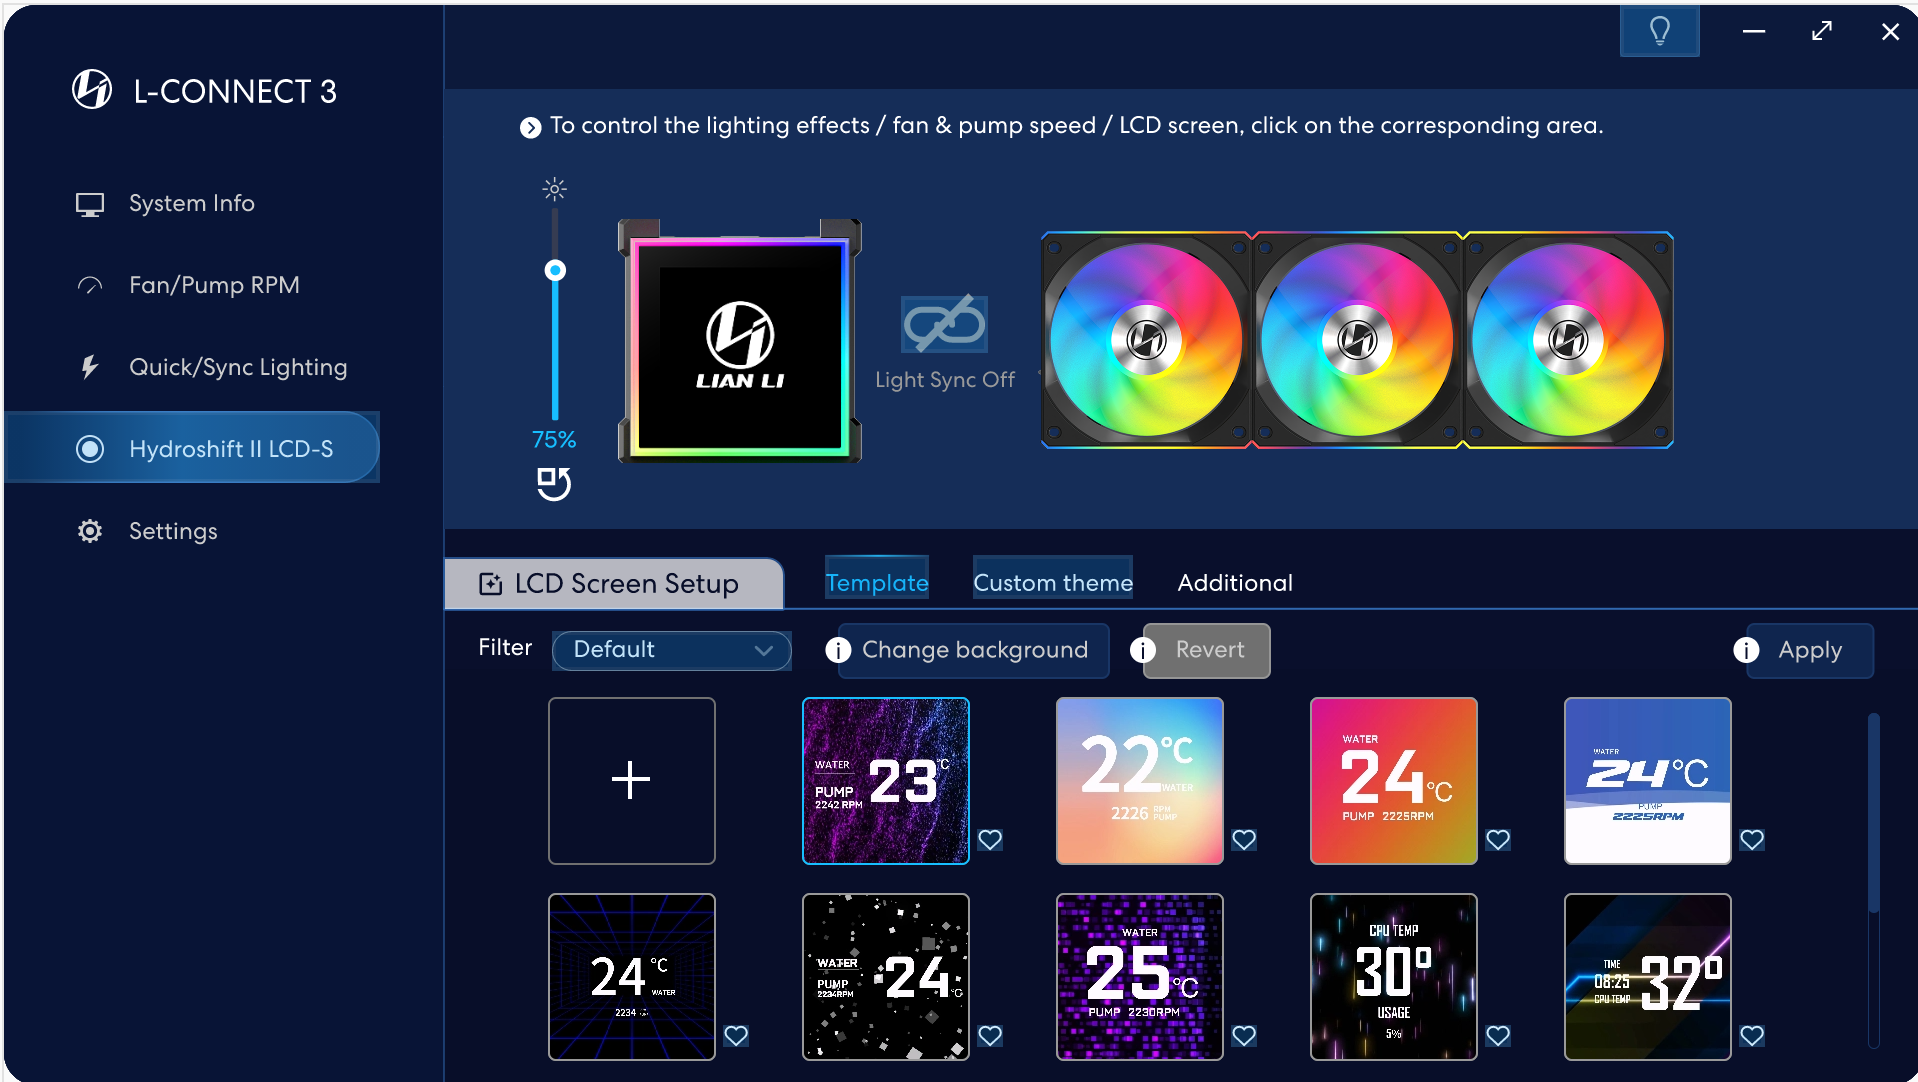This screenshot has height=1082, width=1918.
Task: Click the Settings gear icon
Action: click(x=90, y=531)
